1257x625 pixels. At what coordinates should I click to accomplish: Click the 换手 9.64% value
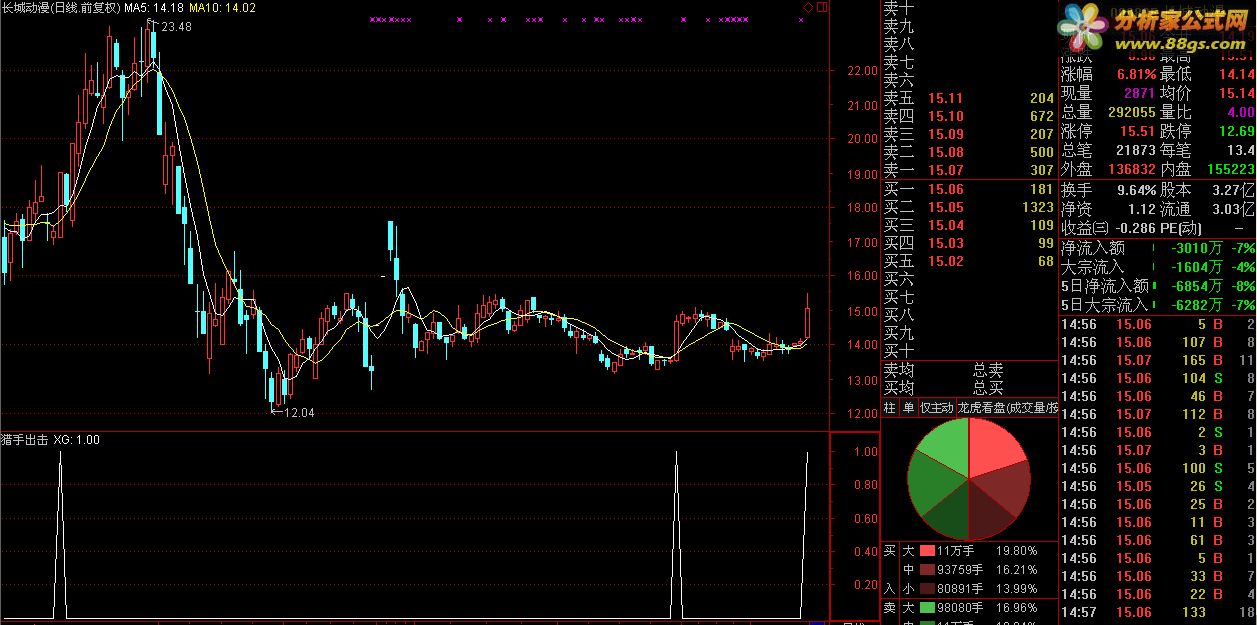coord(1136,189)
